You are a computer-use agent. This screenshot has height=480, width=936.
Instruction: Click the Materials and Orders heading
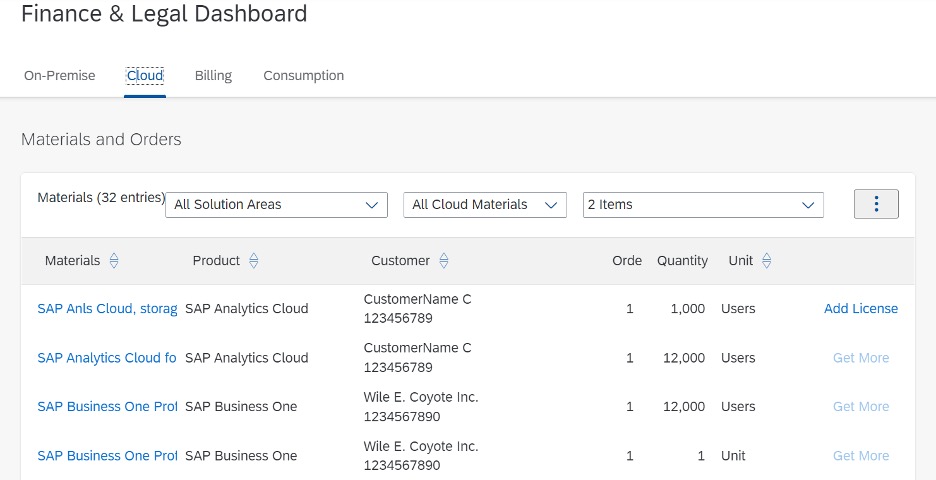coord(101,139)
